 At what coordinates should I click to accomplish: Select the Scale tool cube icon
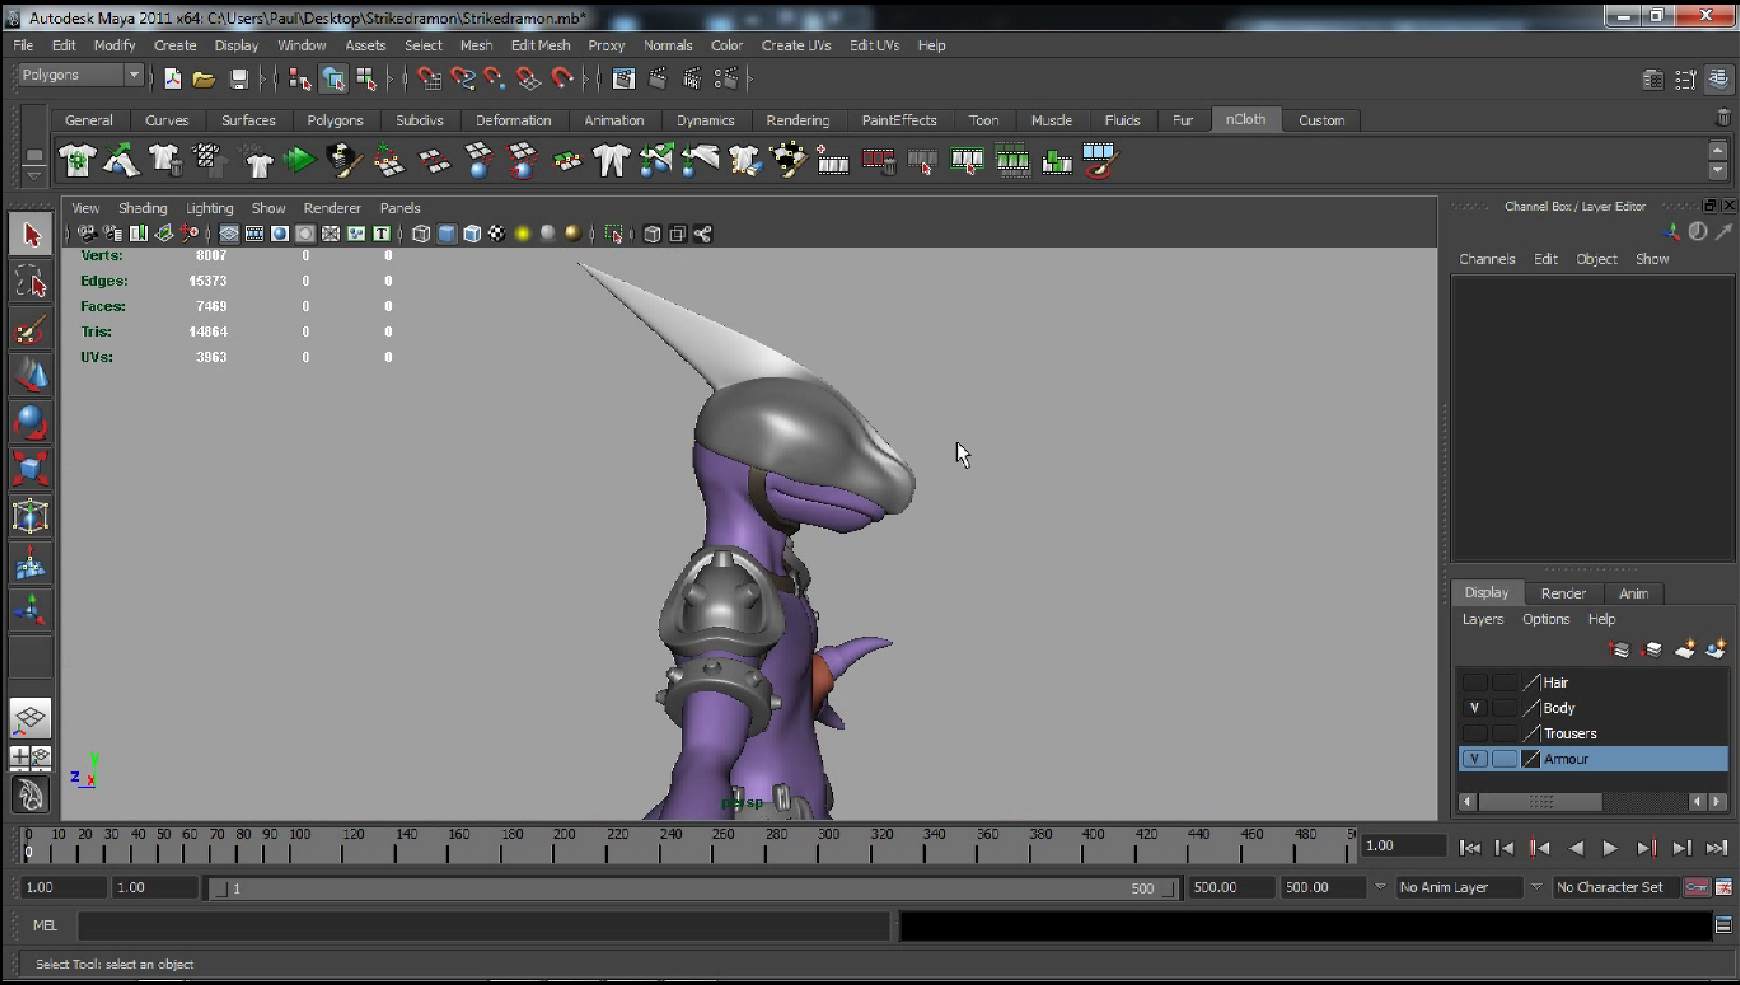click(x=31, y=469)
